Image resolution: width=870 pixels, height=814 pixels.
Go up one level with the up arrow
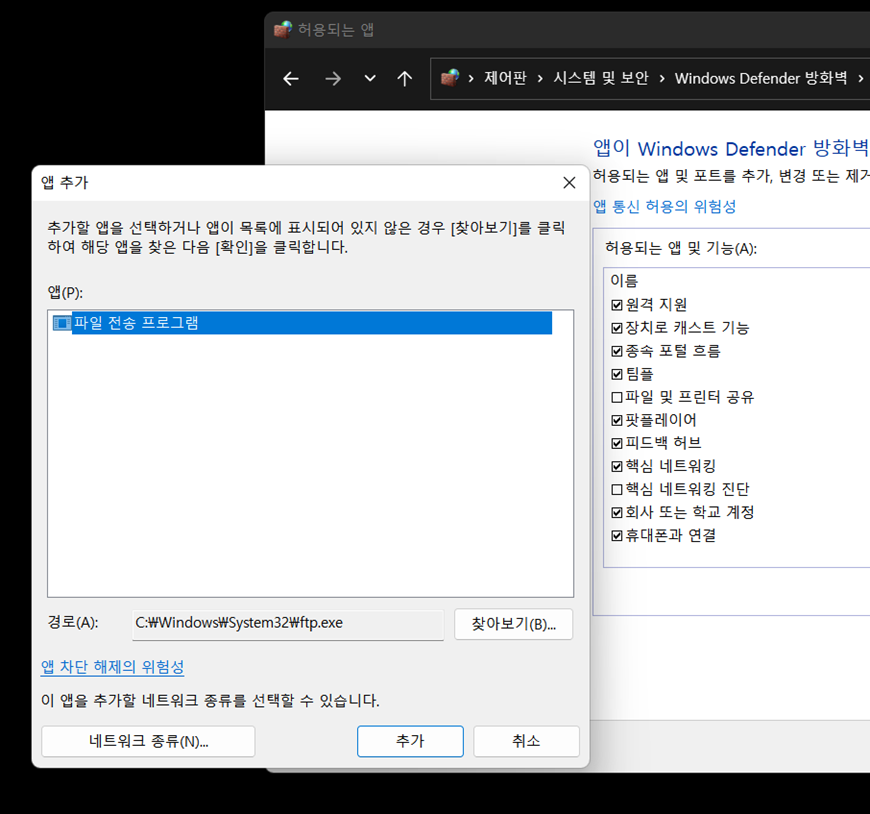404,79
